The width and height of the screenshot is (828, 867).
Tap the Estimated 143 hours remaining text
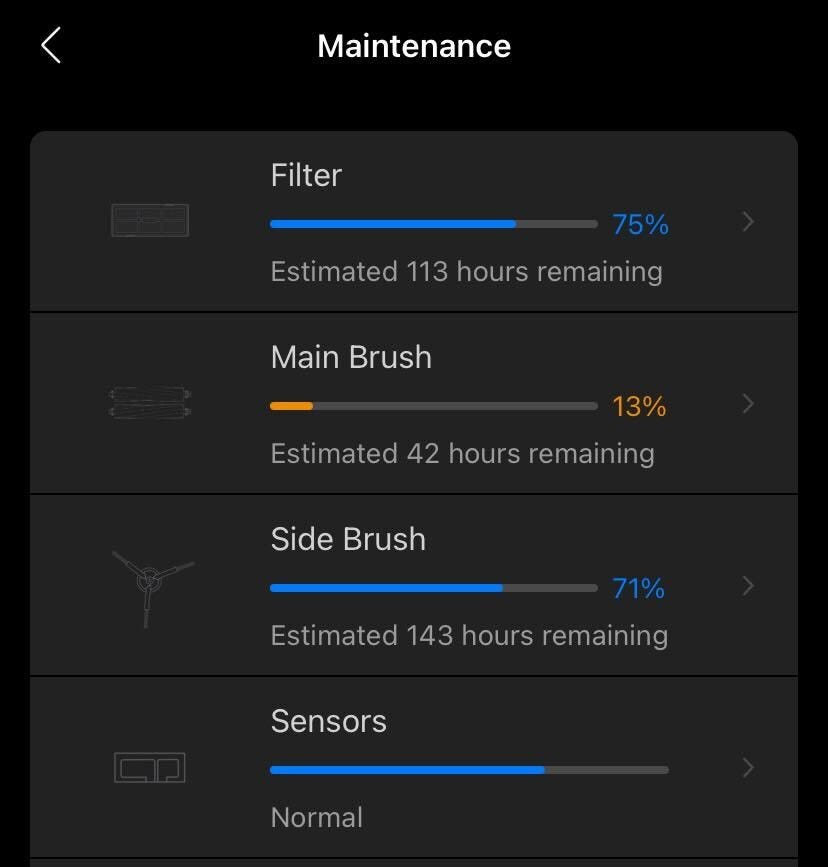469,635
